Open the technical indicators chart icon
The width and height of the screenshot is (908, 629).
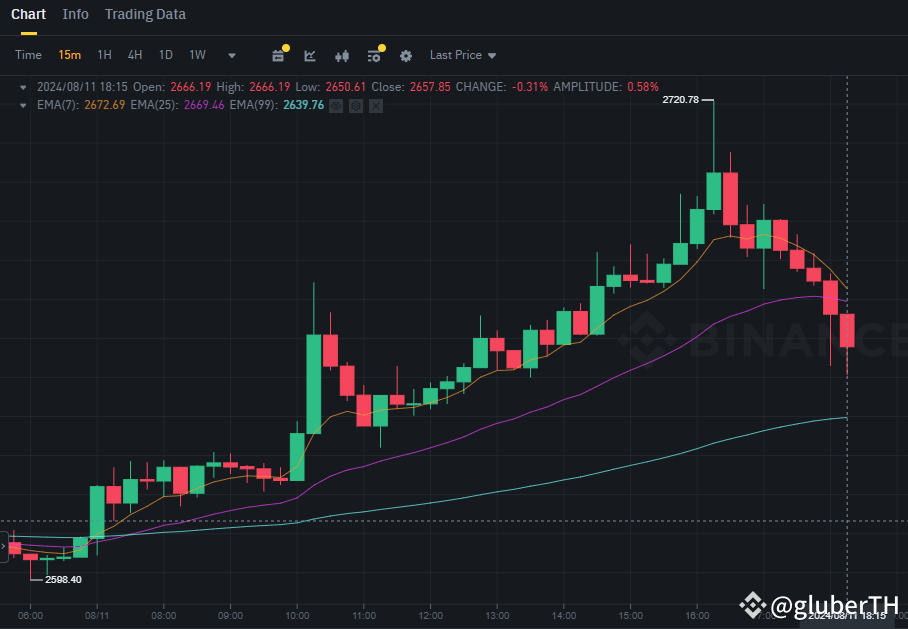coord(310,56)
